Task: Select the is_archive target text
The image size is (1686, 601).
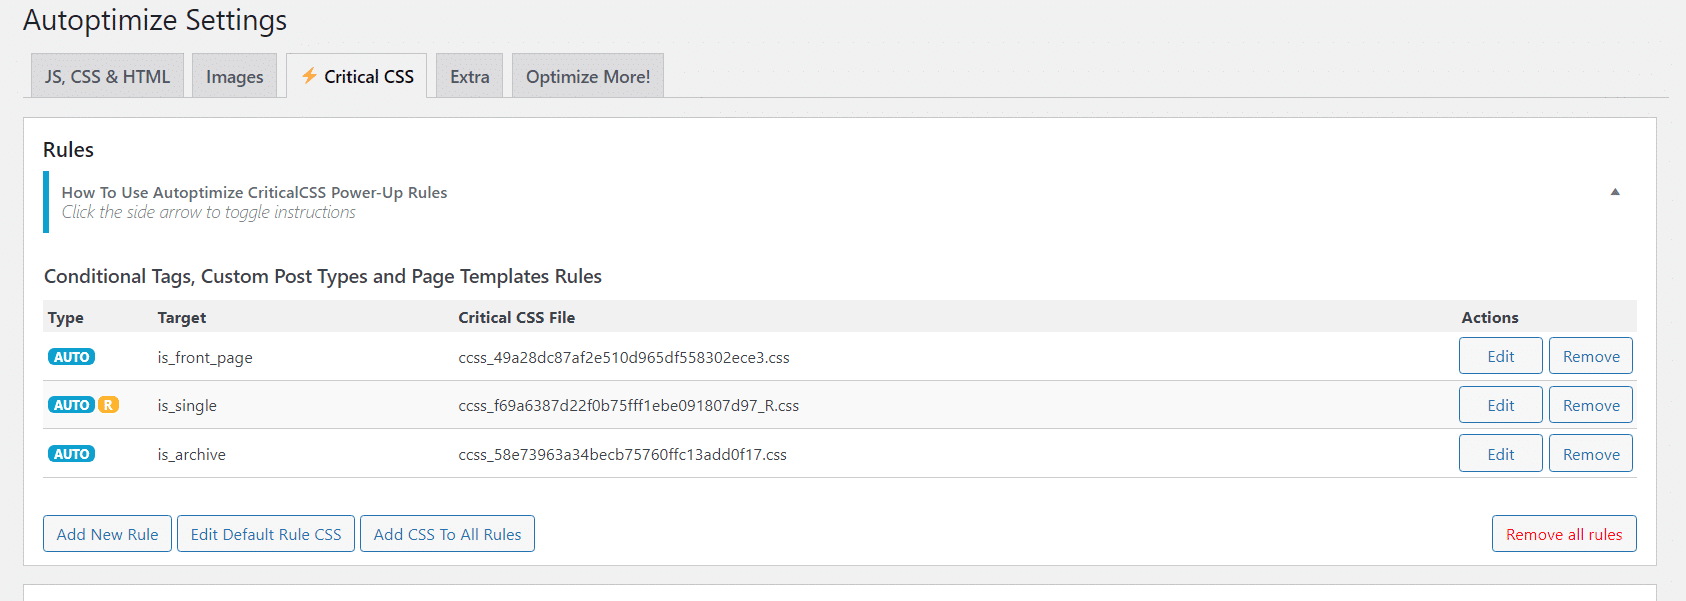Action: pos(191,454)
